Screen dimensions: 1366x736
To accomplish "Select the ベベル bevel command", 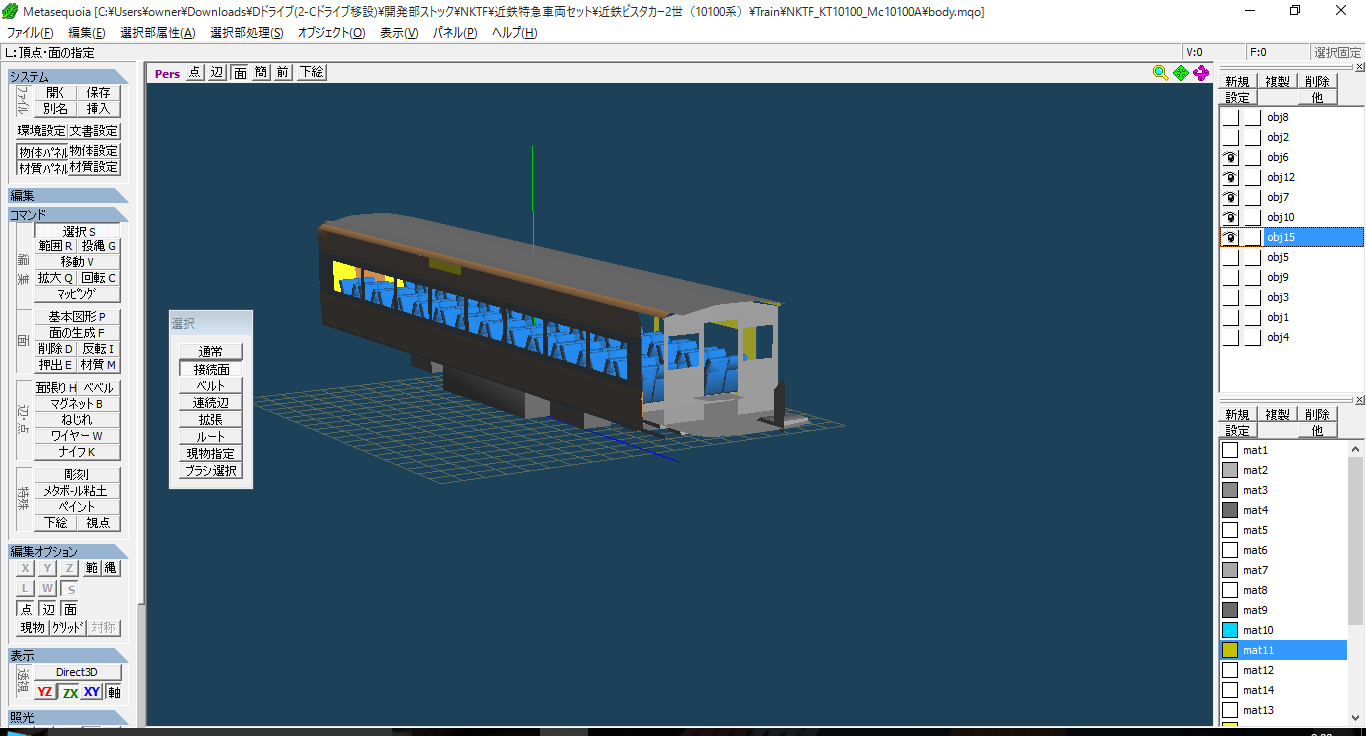I will (99, 388).
